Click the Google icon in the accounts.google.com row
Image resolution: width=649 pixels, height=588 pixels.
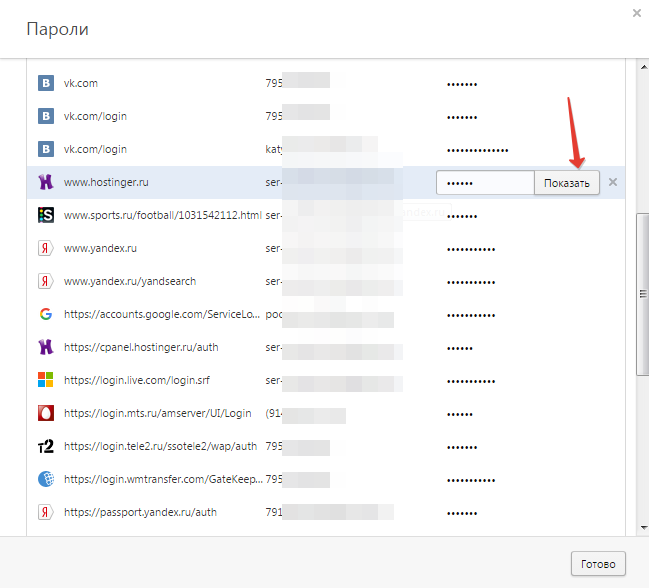pos(46,314)
